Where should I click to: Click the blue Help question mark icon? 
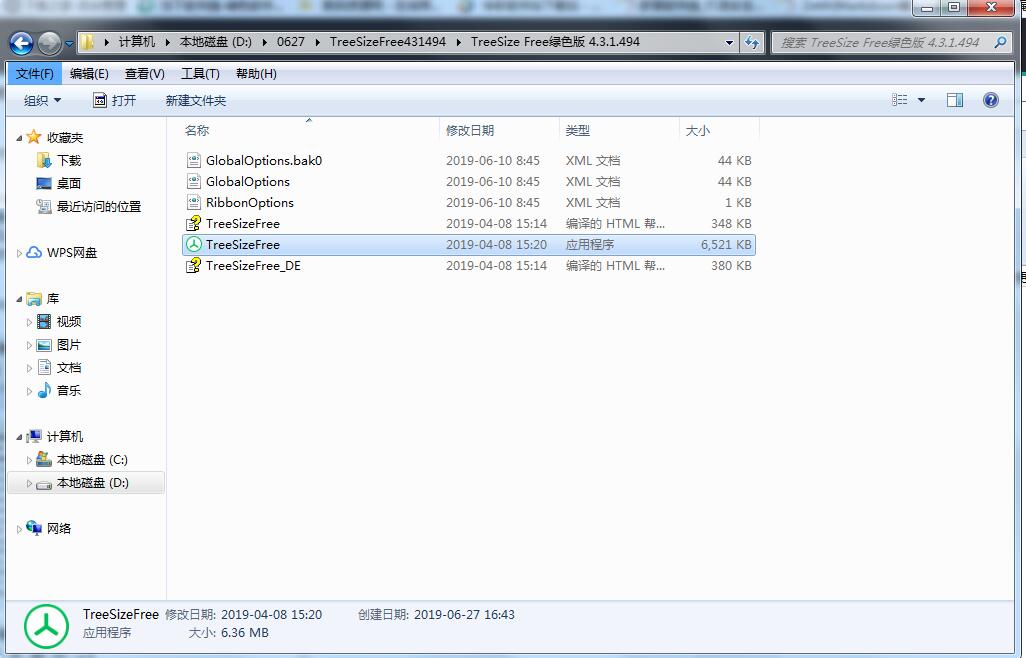coord(991,100)
